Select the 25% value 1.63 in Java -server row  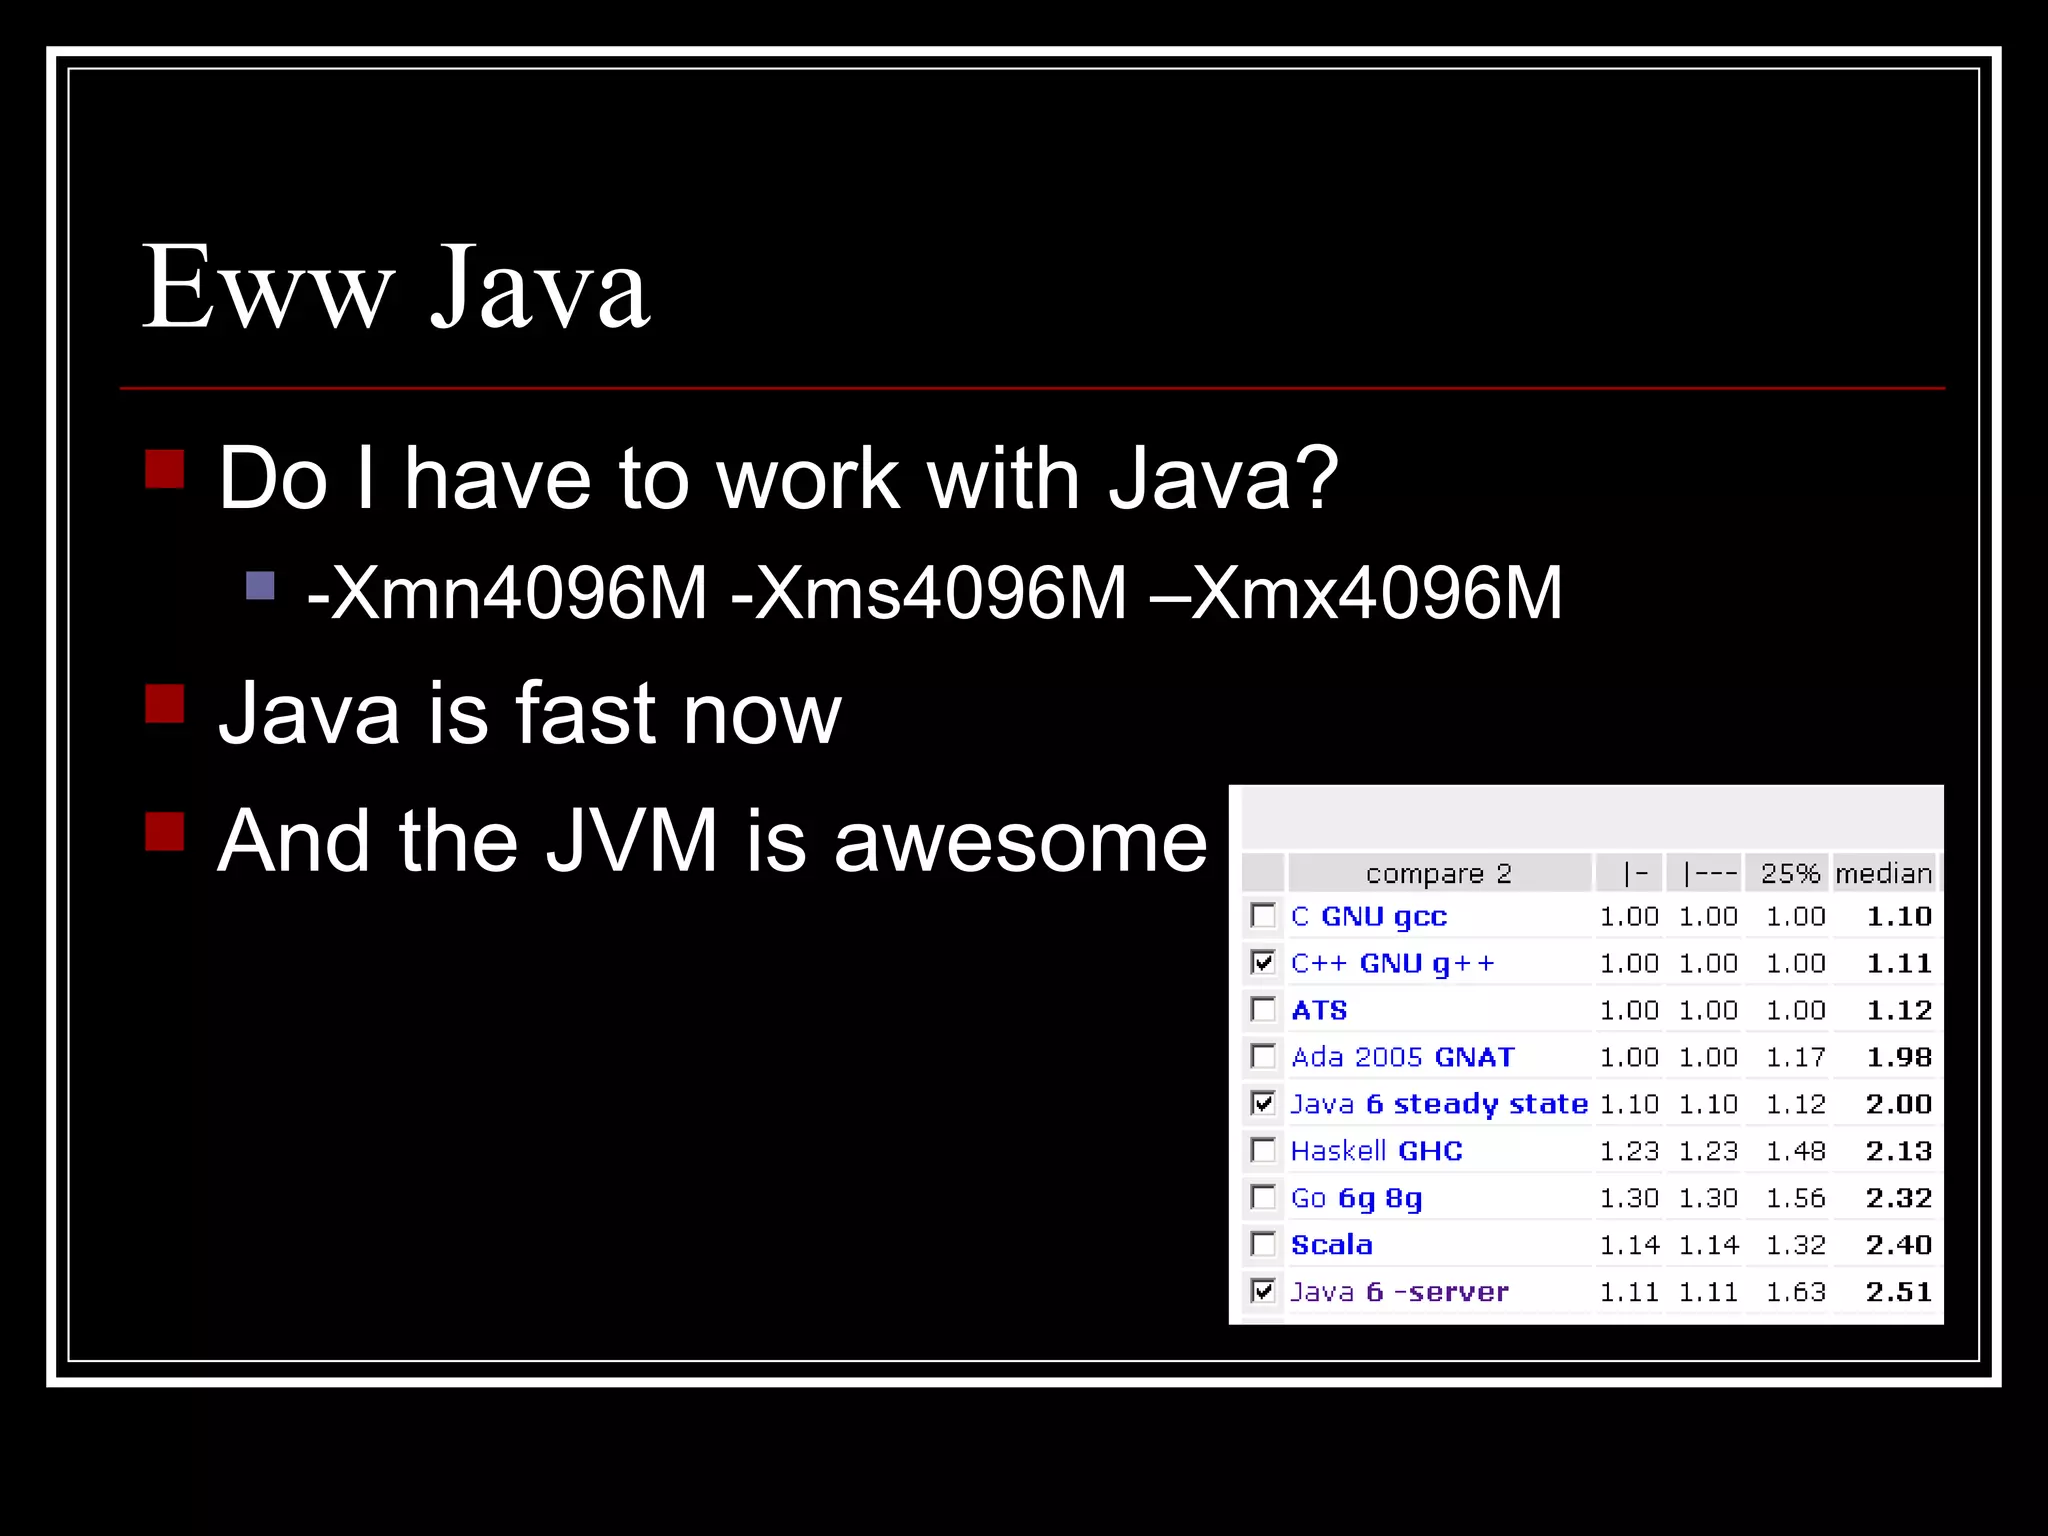click(x=1796, y=1292)
